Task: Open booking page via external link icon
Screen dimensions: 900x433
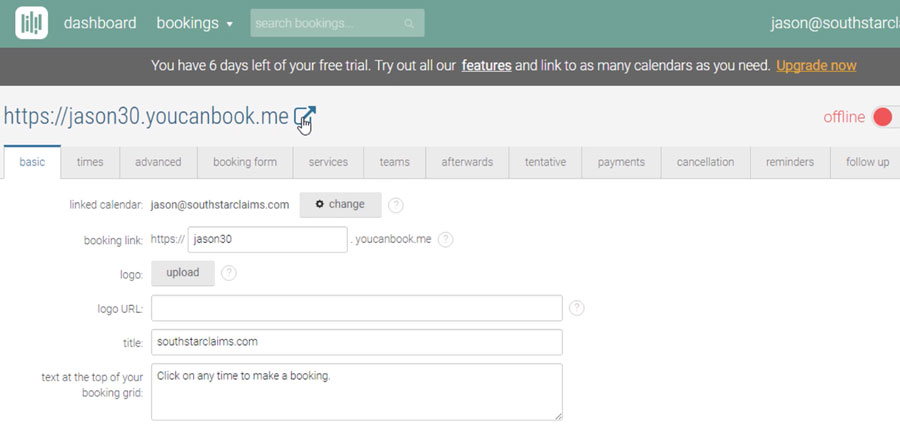Action: tap(305, 117)
